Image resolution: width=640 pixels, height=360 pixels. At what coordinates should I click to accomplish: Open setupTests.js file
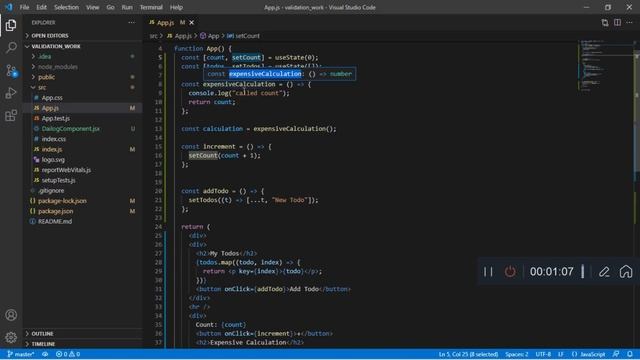pos(58,180)
